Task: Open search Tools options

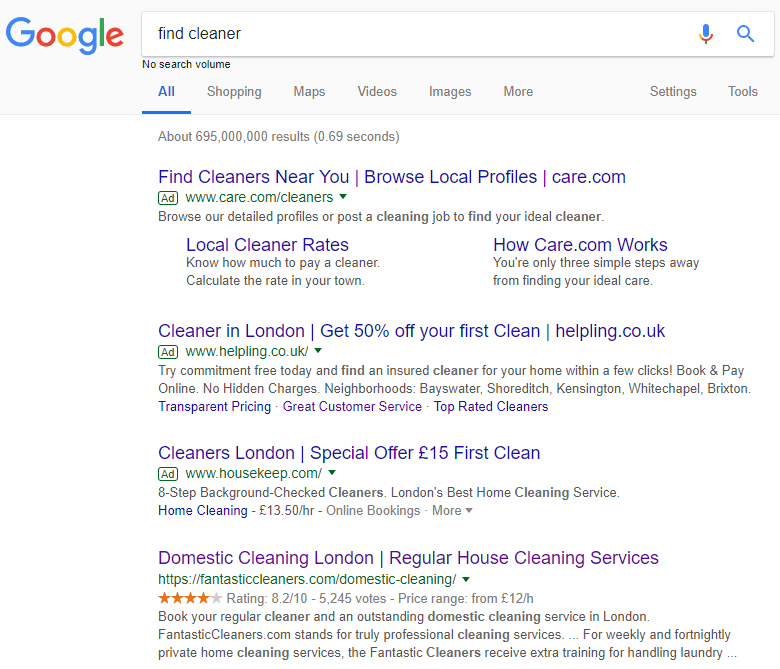Action: [743, 92]
